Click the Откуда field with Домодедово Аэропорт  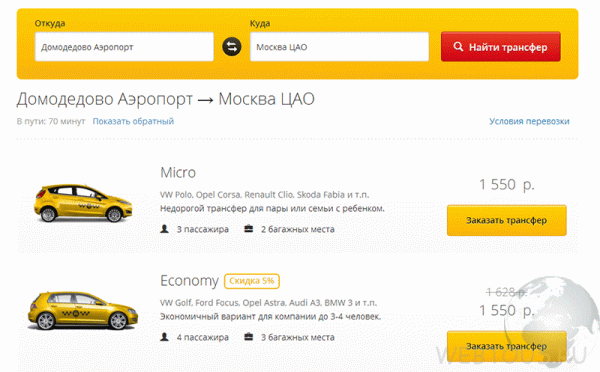point(124,47)
